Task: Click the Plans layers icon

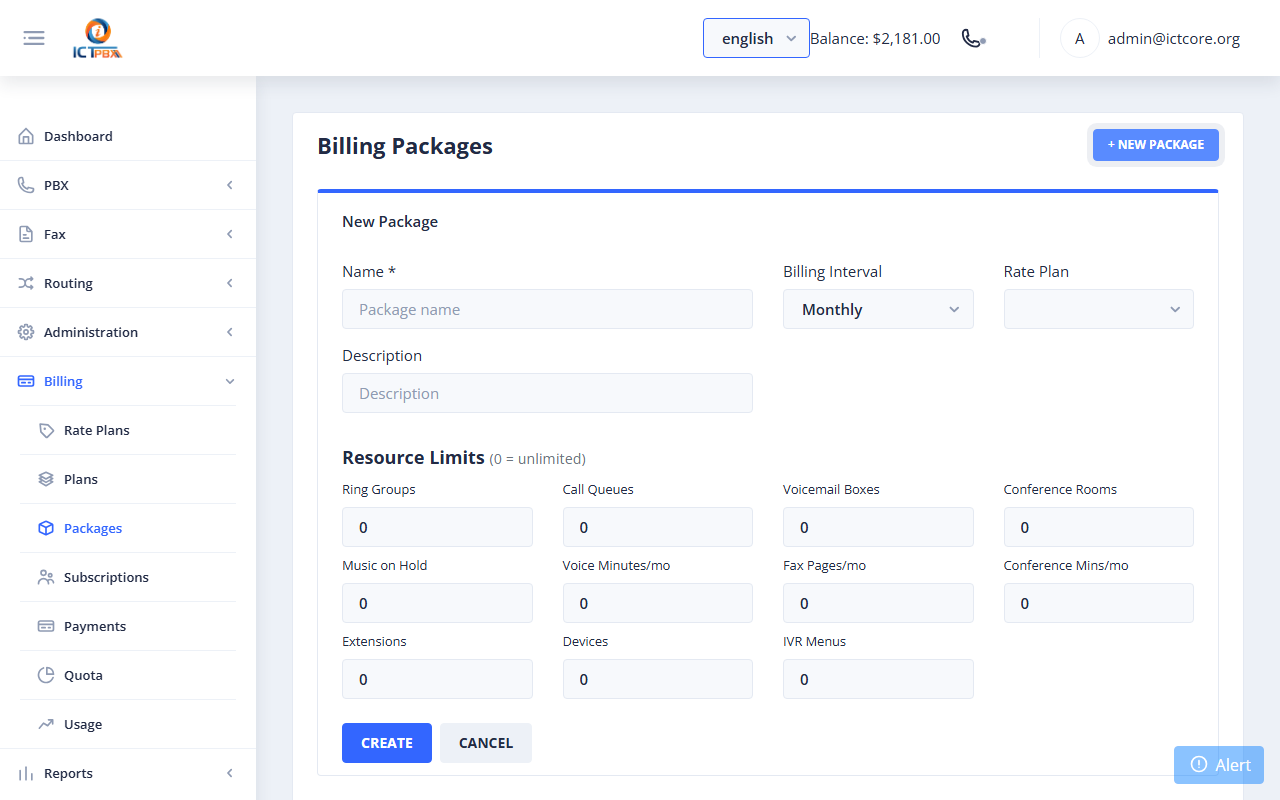Action: tap(46, 479)
